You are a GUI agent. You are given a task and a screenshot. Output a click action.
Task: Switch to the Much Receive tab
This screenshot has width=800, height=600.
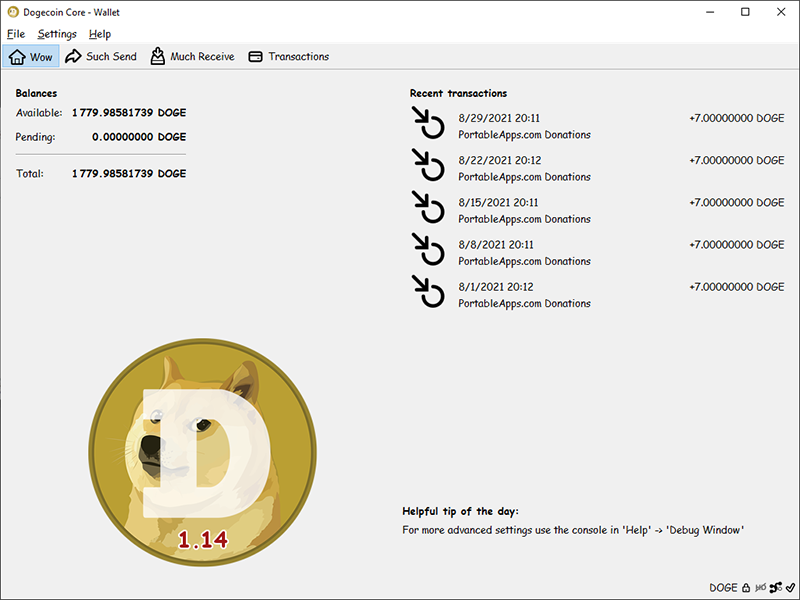tap(192, 57)
